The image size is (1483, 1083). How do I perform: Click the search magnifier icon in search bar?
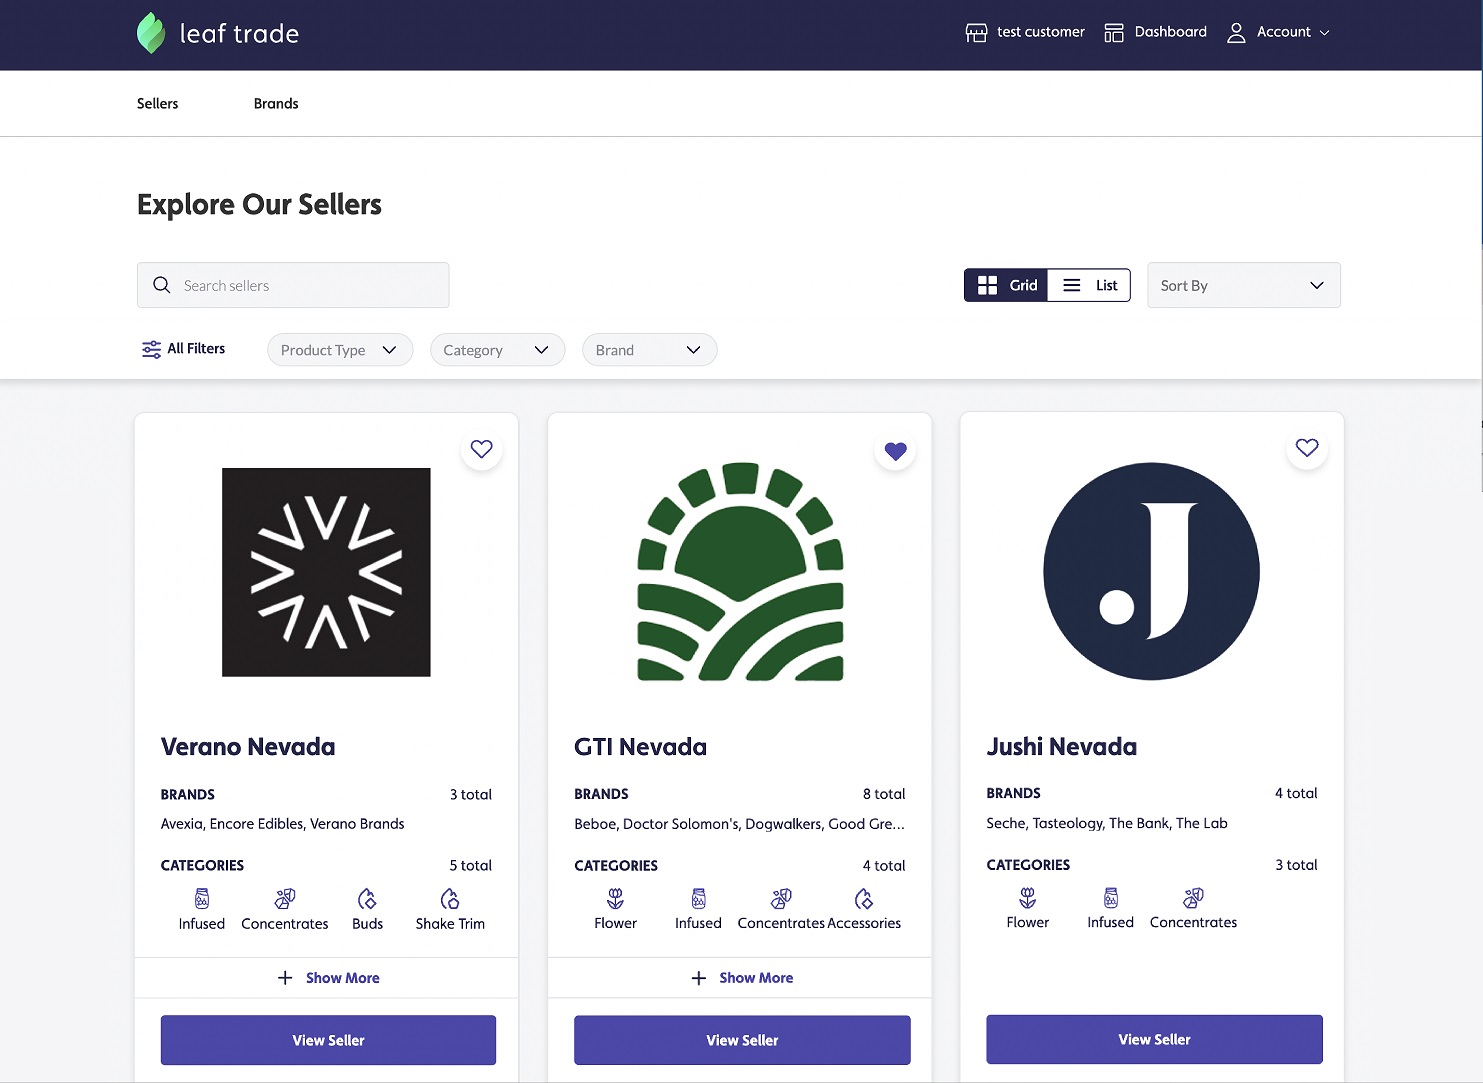tap(161, 285)
